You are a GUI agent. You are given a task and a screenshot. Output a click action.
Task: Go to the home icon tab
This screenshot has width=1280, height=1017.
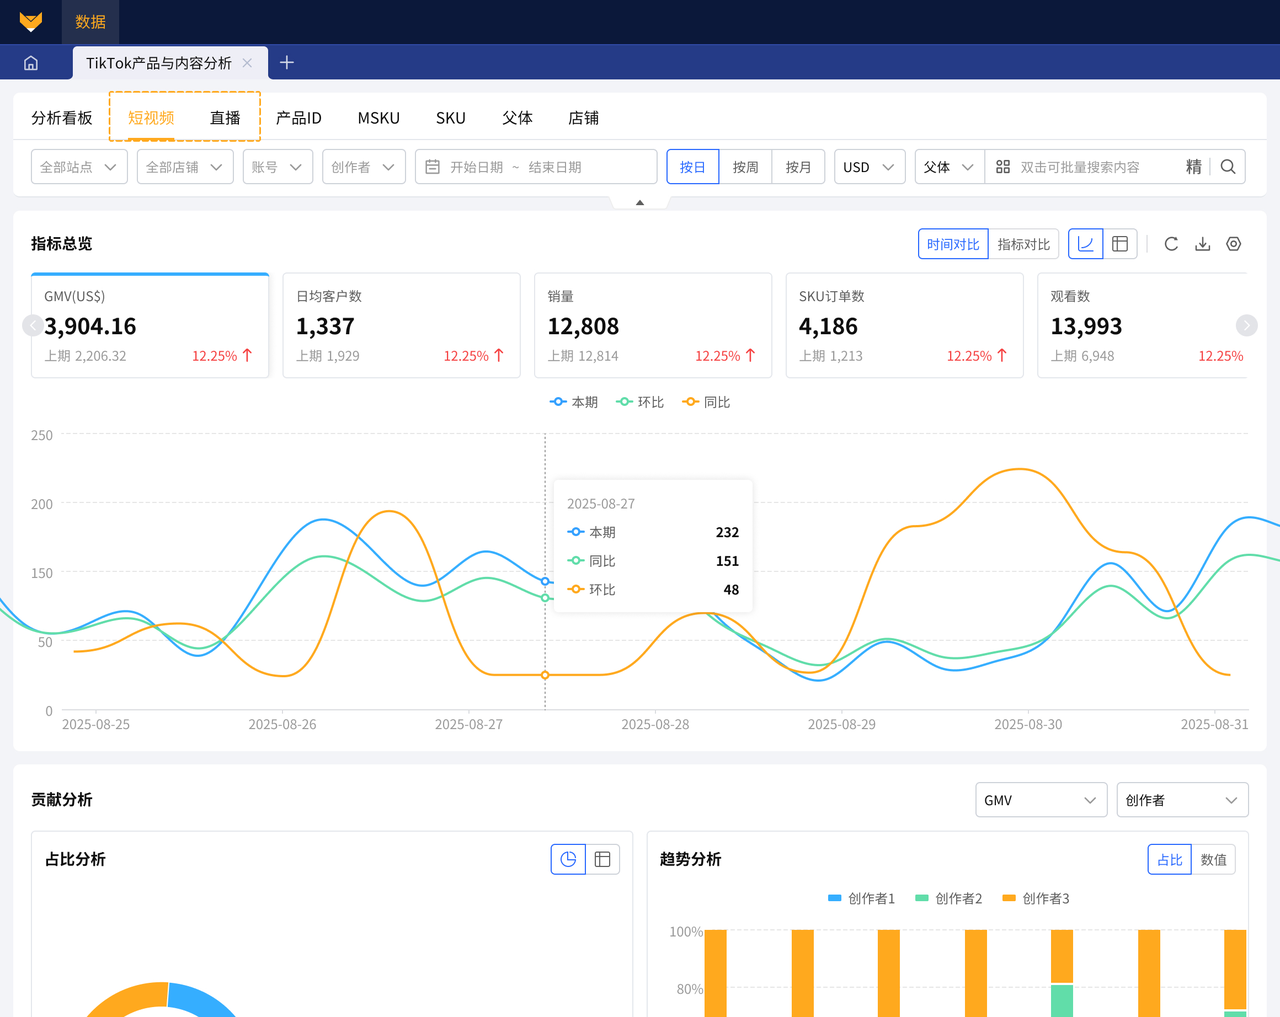[x=31, y=63]
